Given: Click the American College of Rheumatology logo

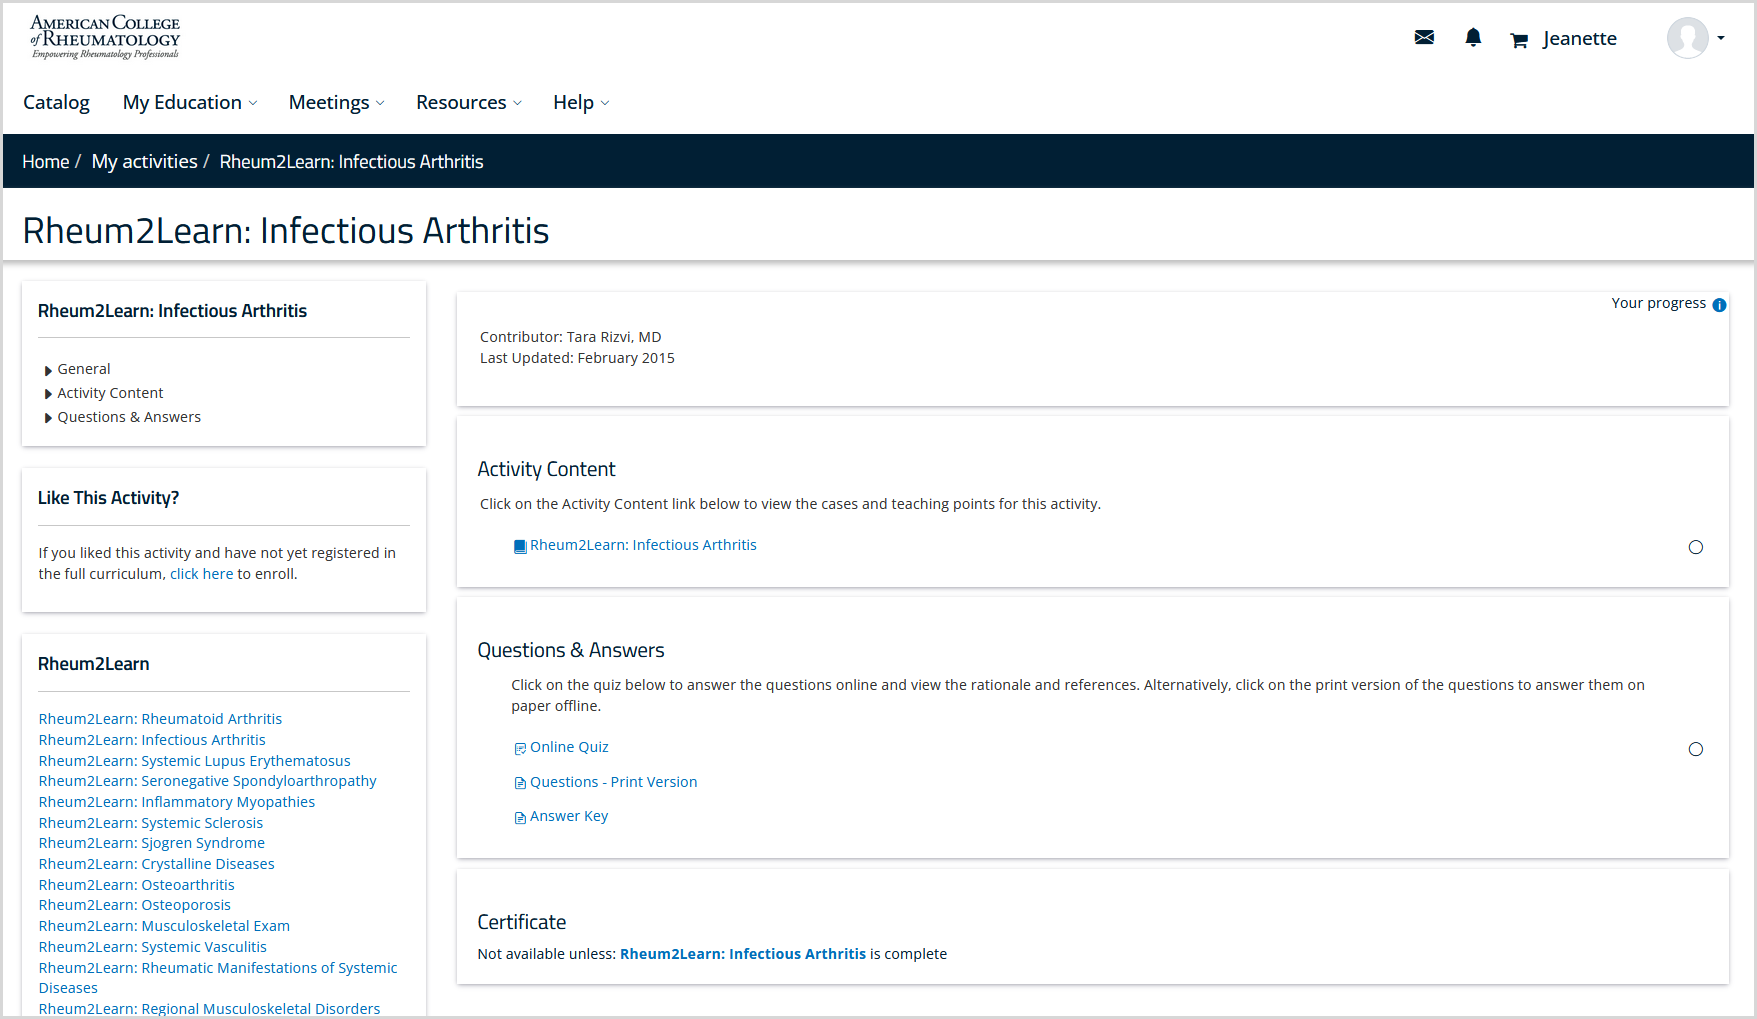Looking at the screenshot, I should point(105,37).
